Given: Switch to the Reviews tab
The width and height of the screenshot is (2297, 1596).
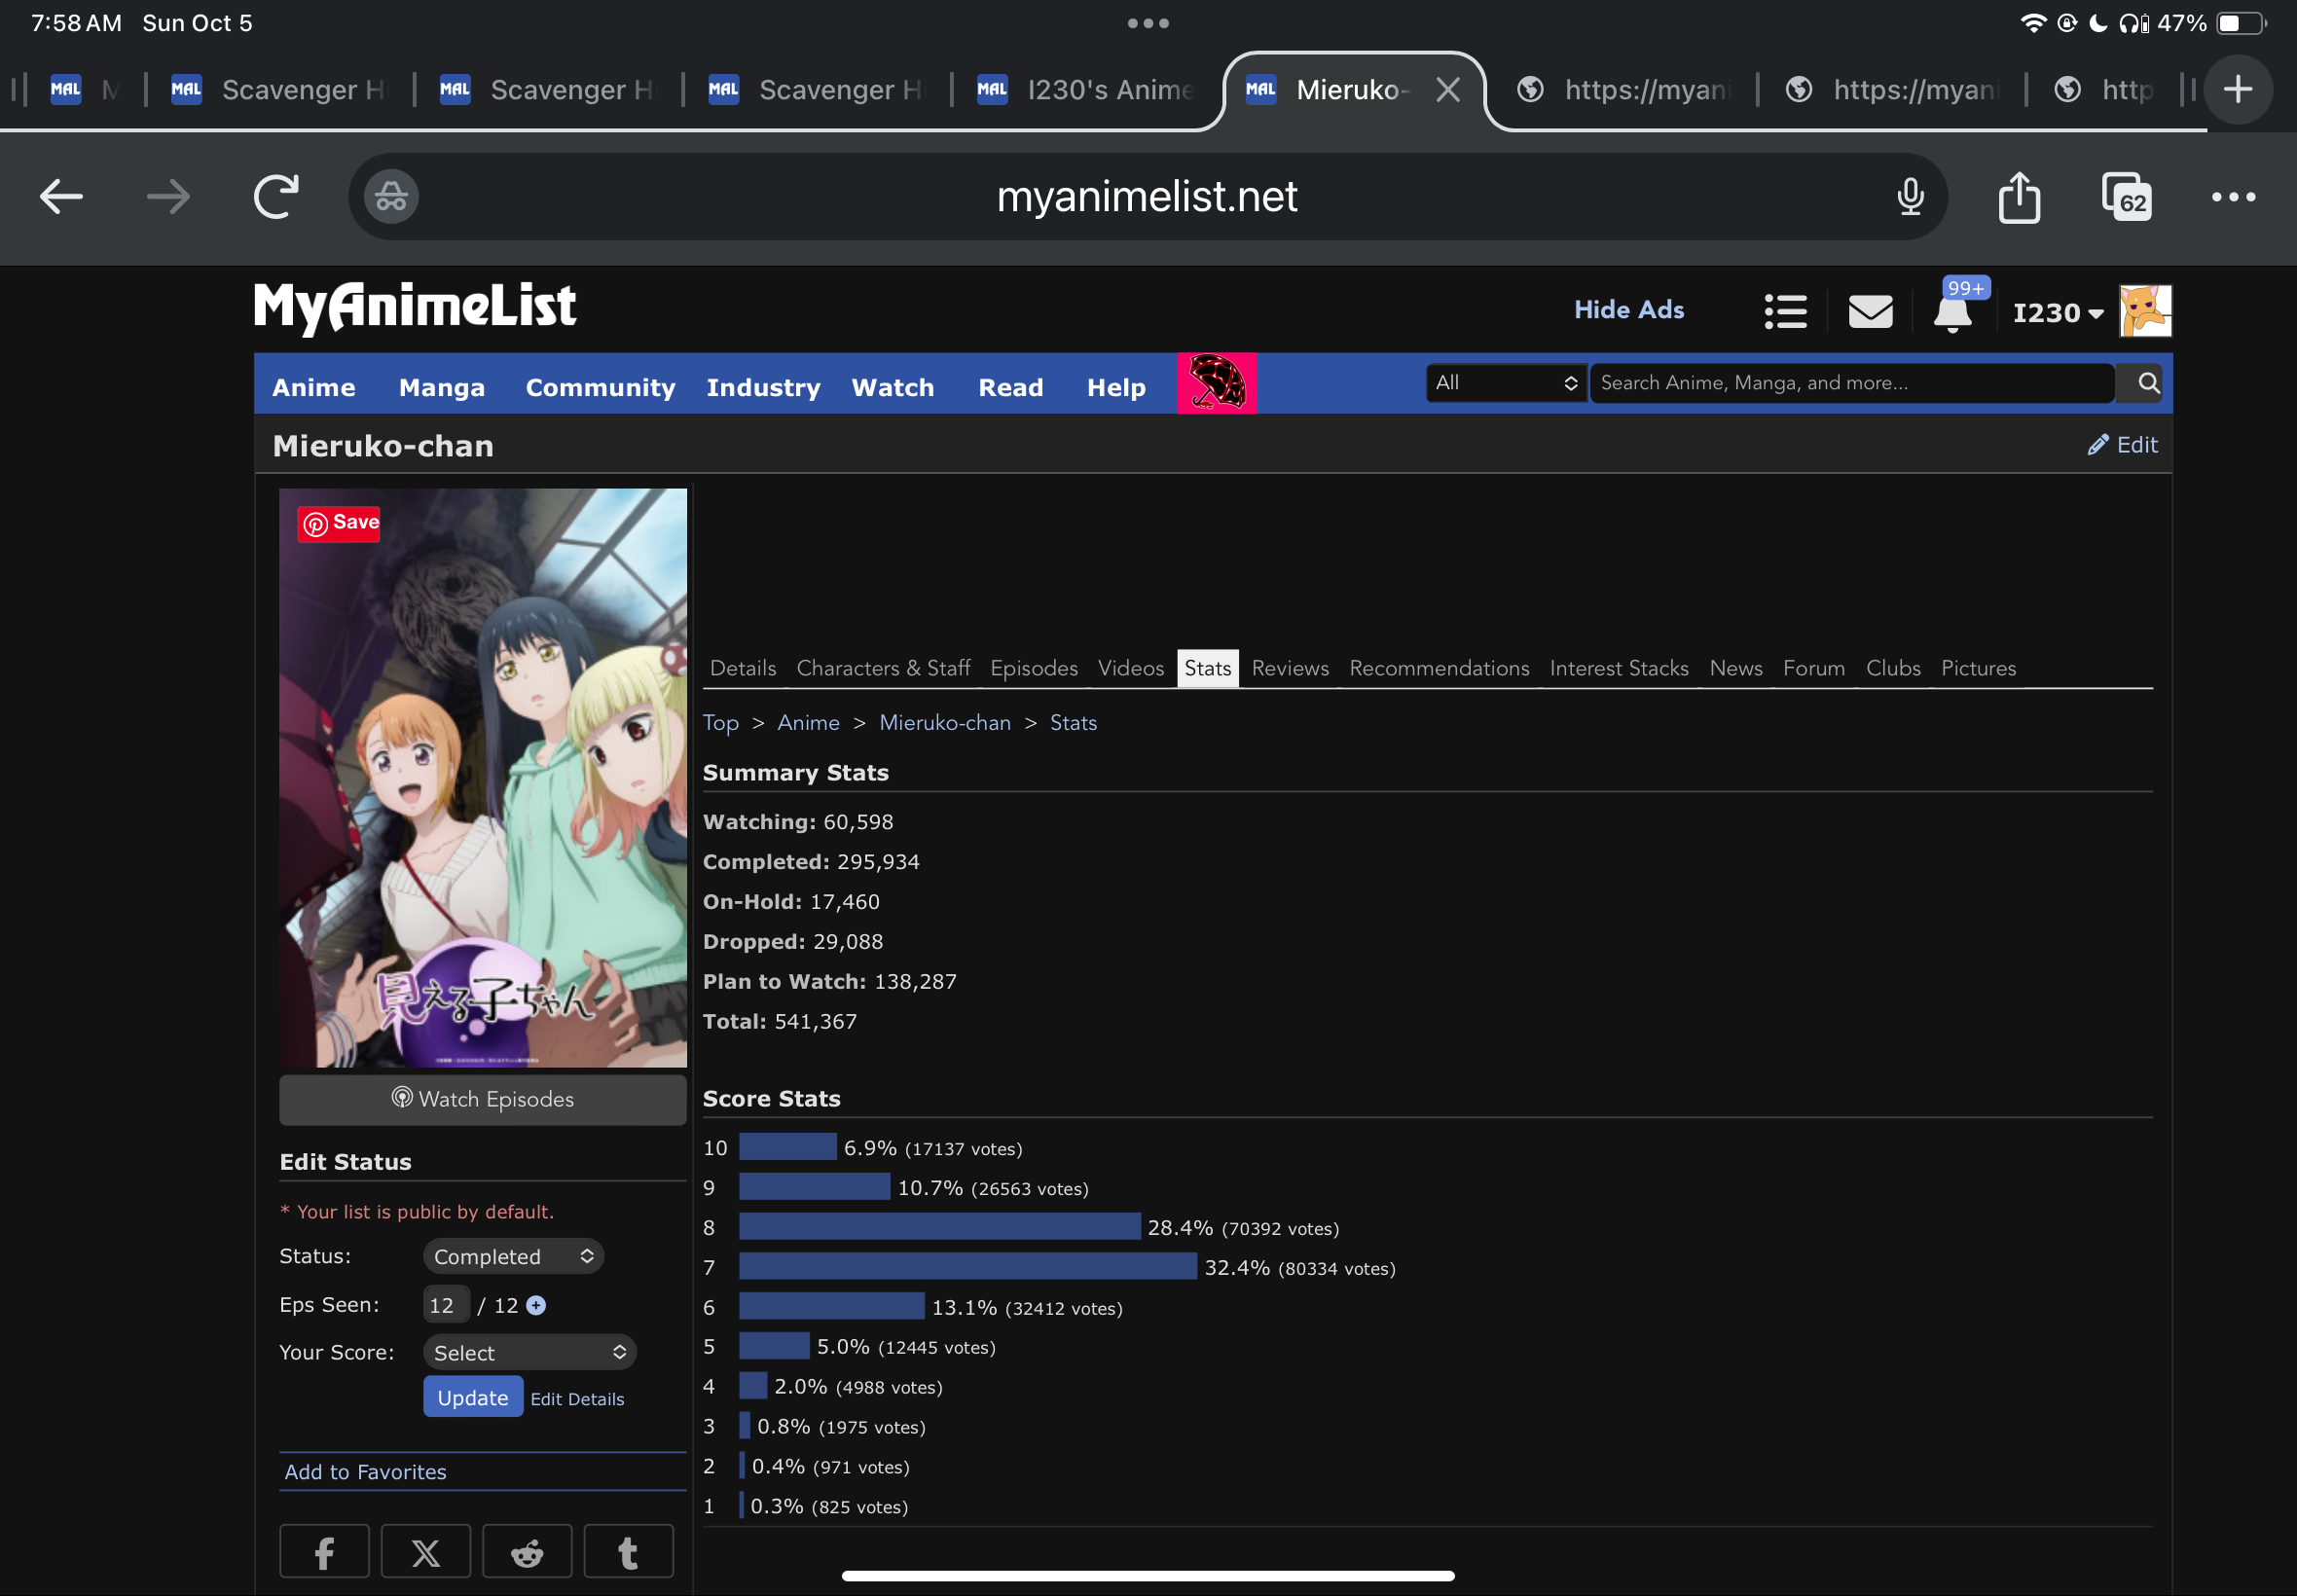Looking at the screenshot, I should click(1290, 668).
